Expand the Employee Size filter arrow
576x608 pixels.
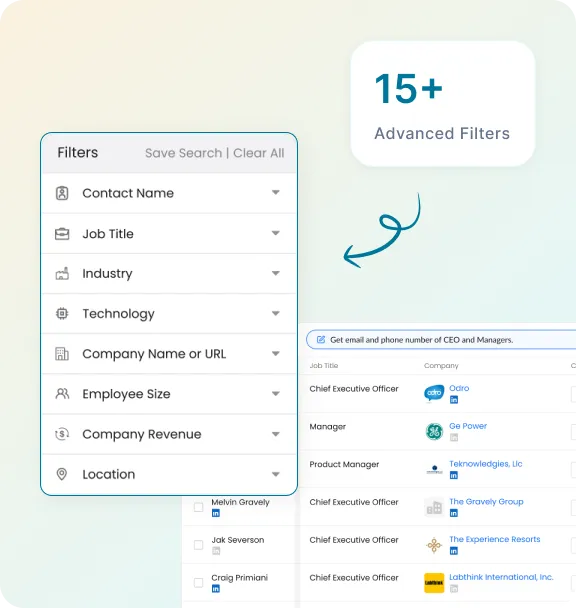click(275, 394)
